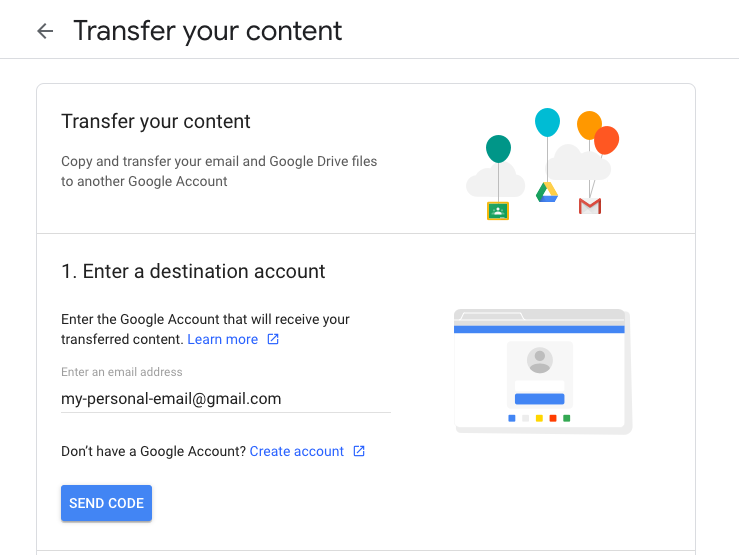739x555 pixels.
Task: Click the avatar icon in the sign-in illustration
Action: 540,360
